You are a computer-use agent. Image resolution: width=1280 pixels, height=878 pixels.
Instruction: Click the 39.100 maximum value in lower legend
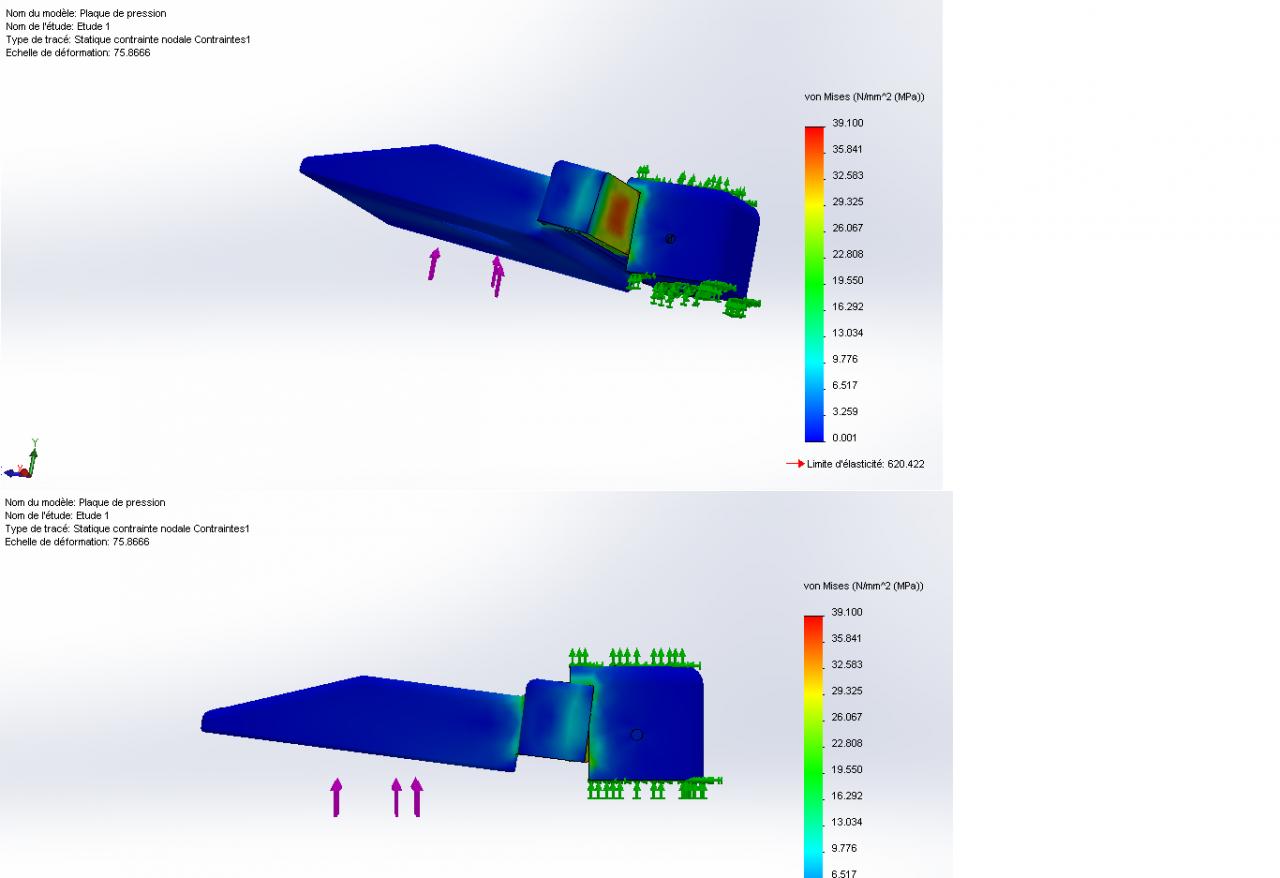point(847,612)
